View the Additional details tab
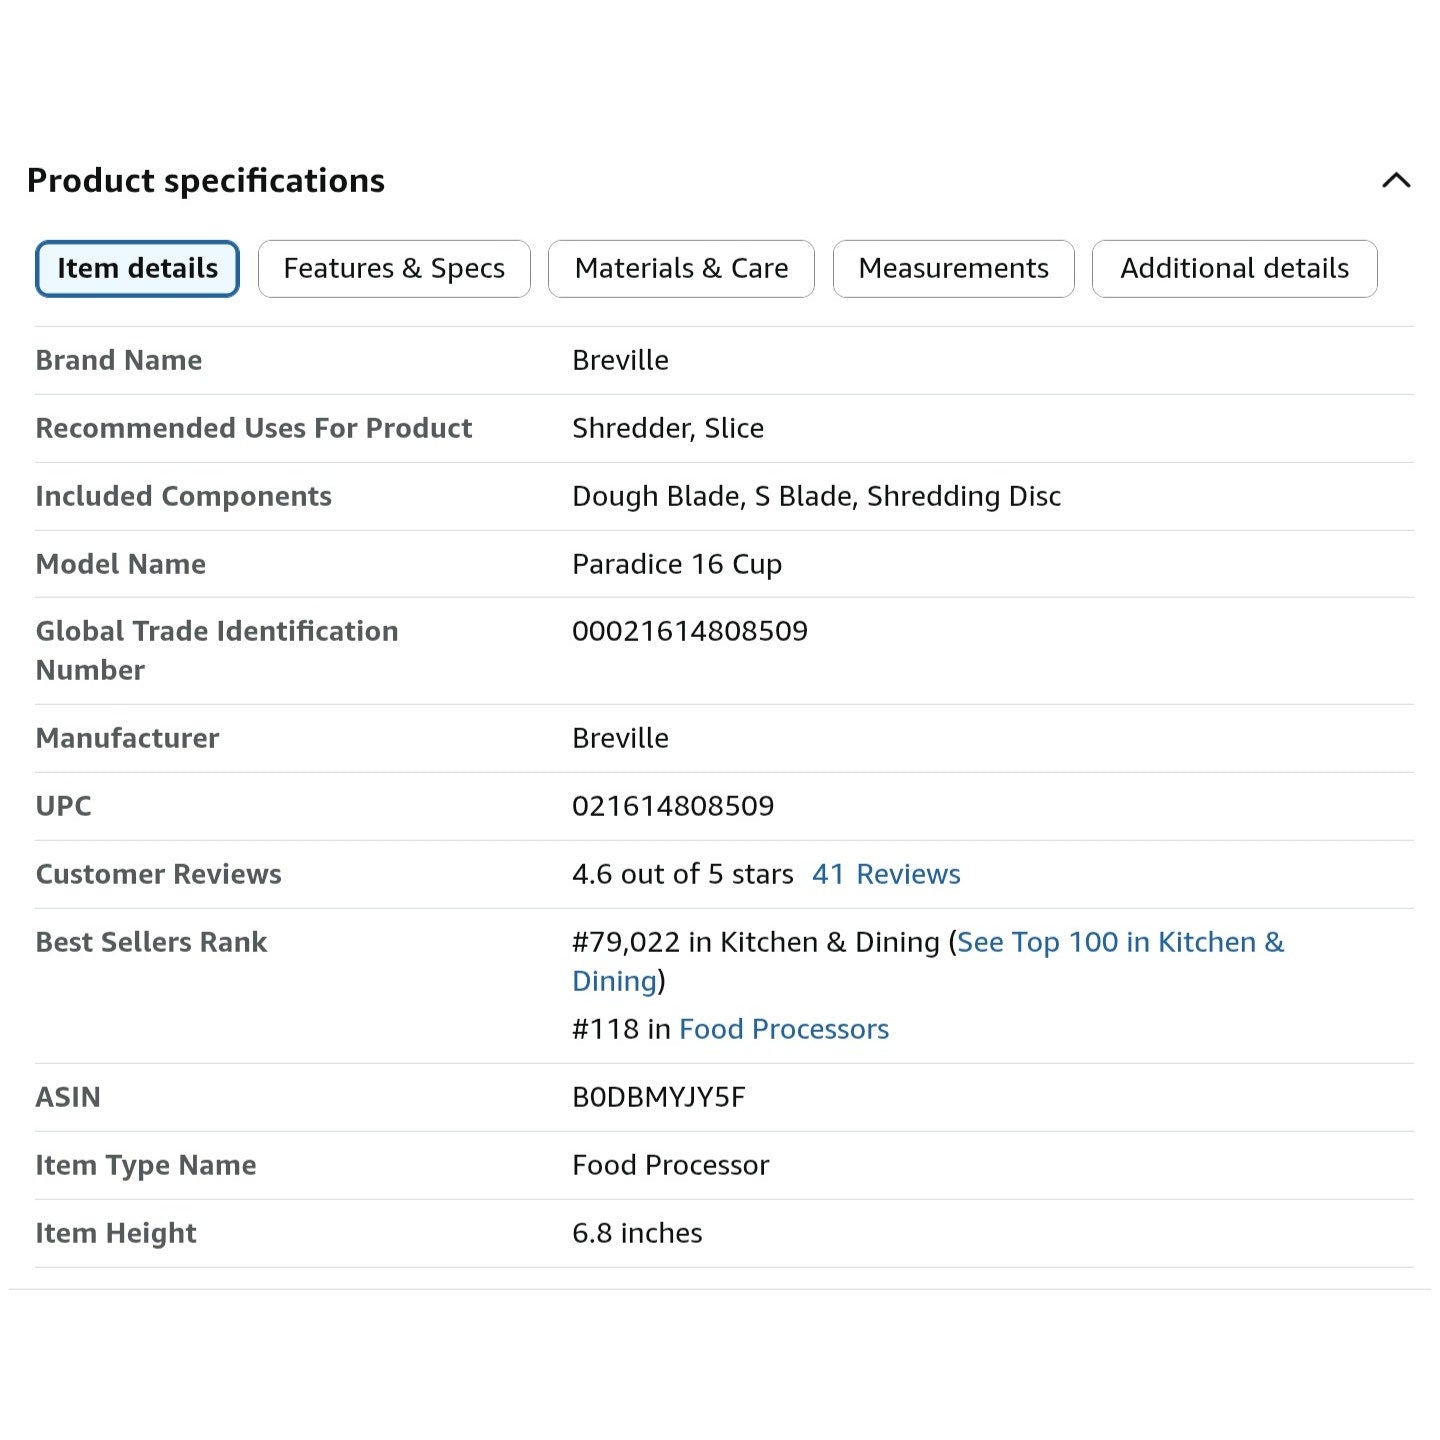The height and width of the screenshot is (1440, 1440). 1234,269
